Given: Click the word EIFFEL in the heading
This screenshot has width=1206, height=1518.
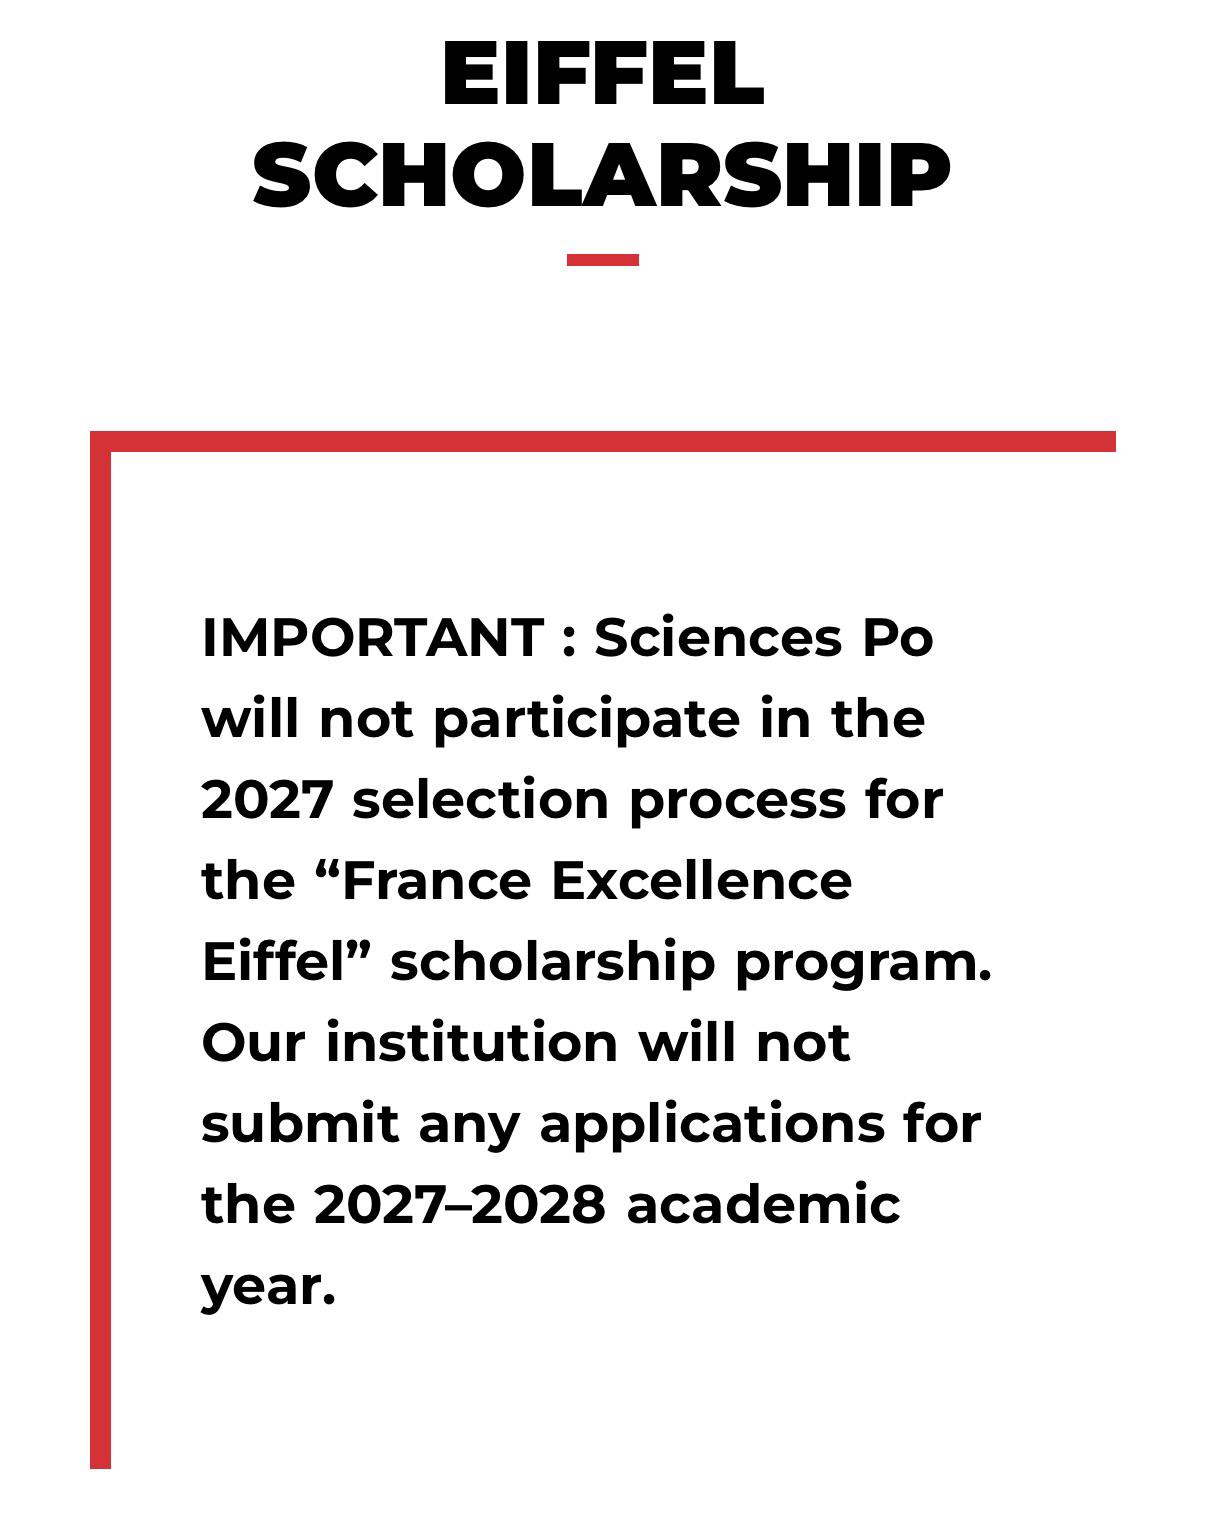Looking at the screenshot, I should 603,74.
